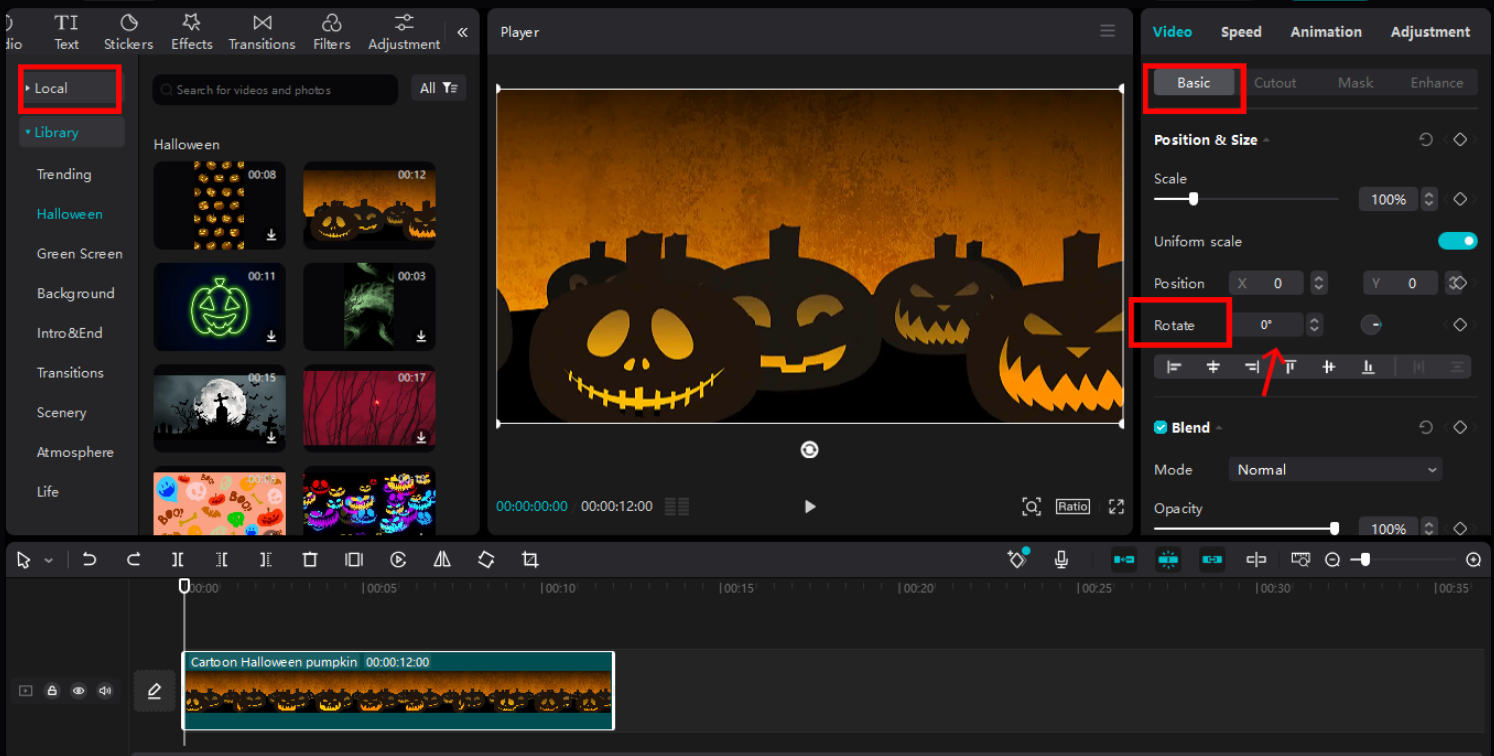This screenshot has width=1494, height=756.
Task: Select the Rotate icon in the timeline toolbar
Action: coord(485,559)
